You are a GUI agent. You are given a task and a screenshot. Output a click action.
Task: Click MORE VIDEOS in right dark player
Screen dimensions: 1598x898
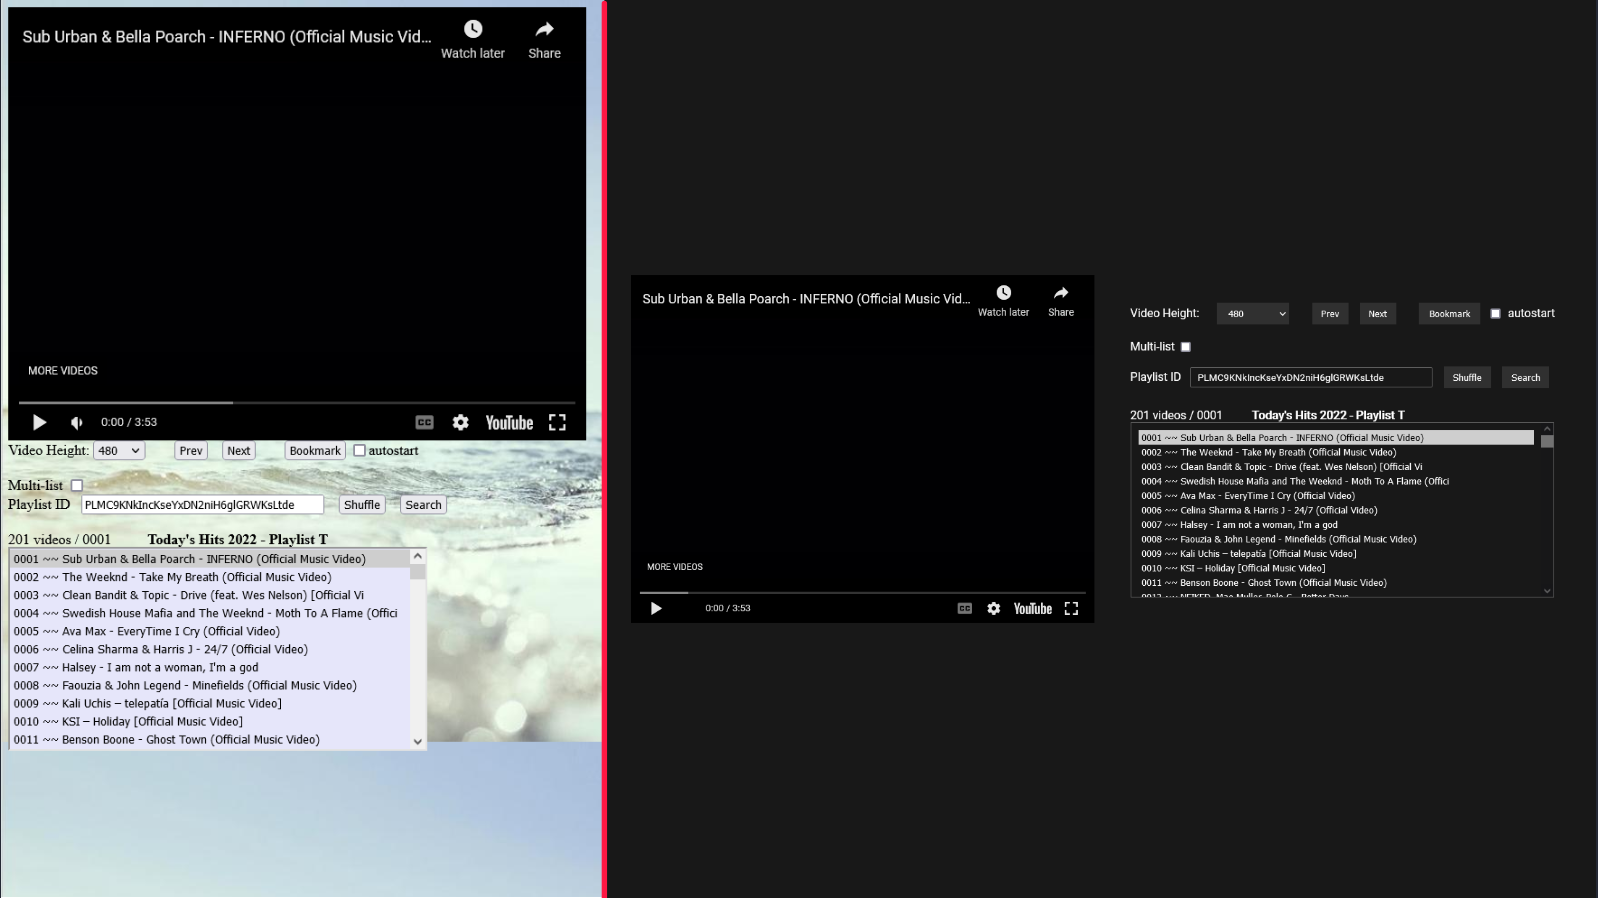pyautogui.click(x=675, y=567)
